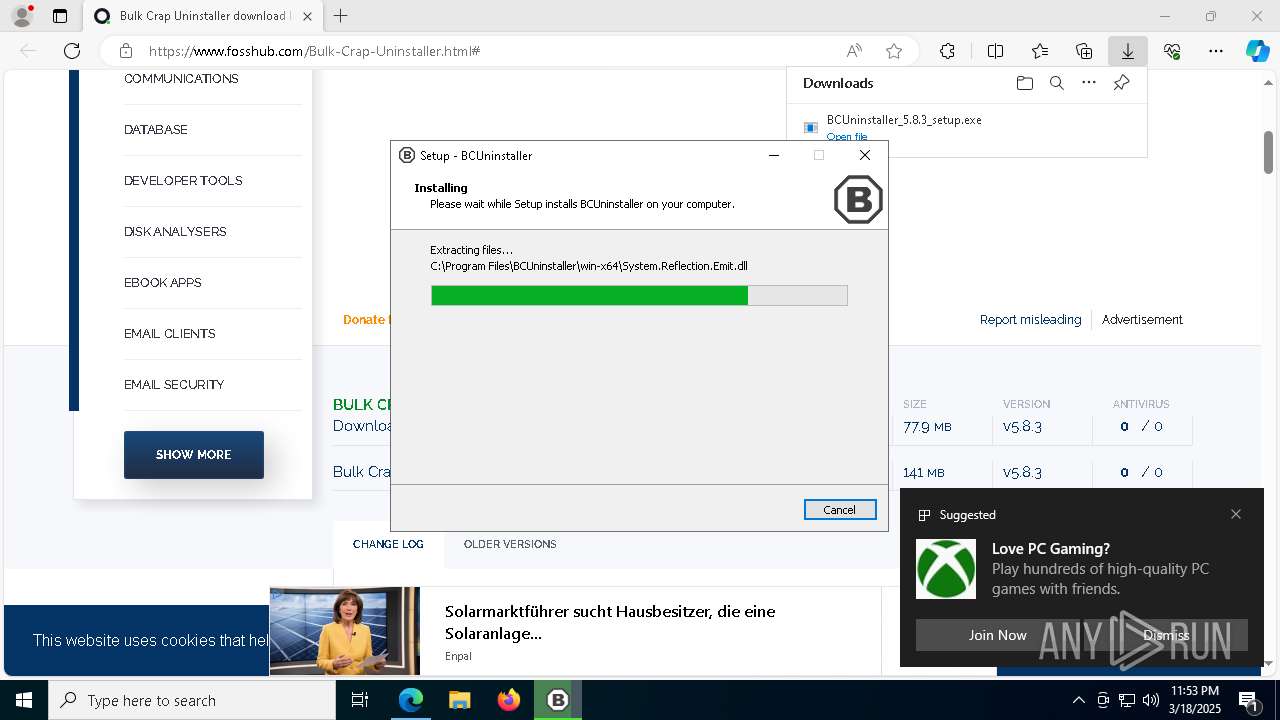The width and height of the screenshot is (1280, 720).
Task: Click the page vertical scrollbar
Action: [x=1269, y=152]
